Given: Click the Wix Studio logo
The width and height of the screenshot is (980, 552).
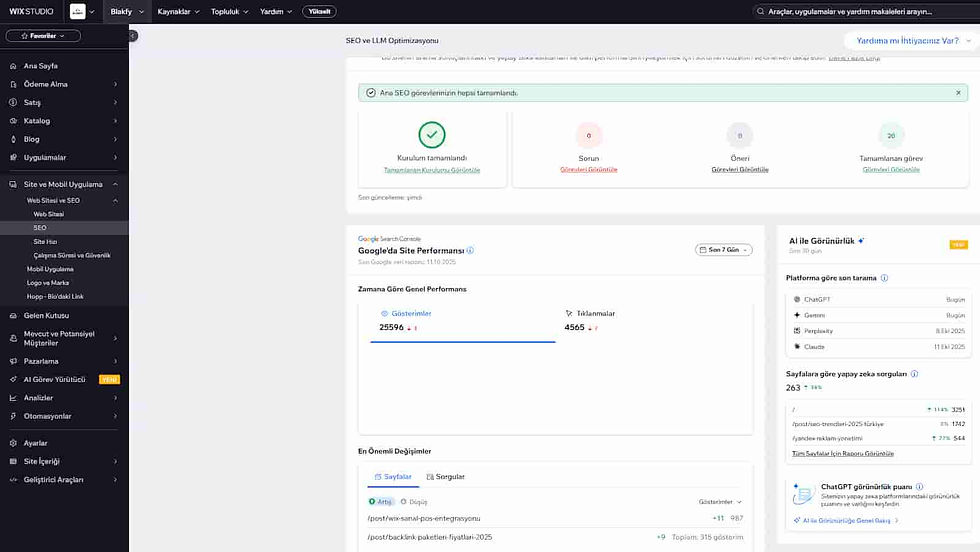Looking at the screenshot, I should coord(31,11).
